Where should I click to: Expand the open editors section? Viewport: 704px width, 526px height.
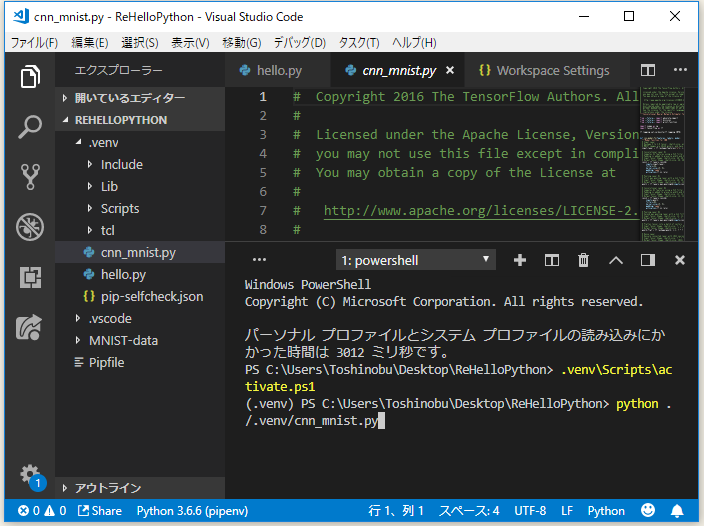point(140,98)
